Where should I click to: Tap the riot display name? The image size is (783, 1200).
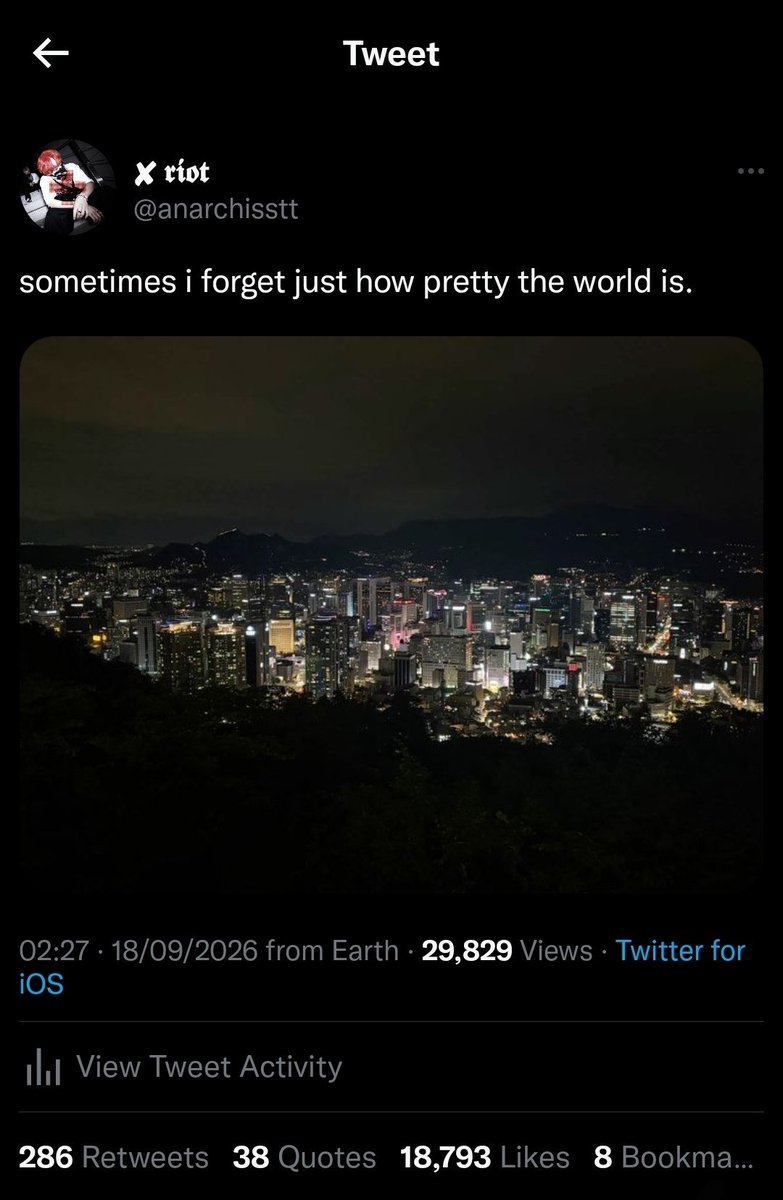coord(186,173)
